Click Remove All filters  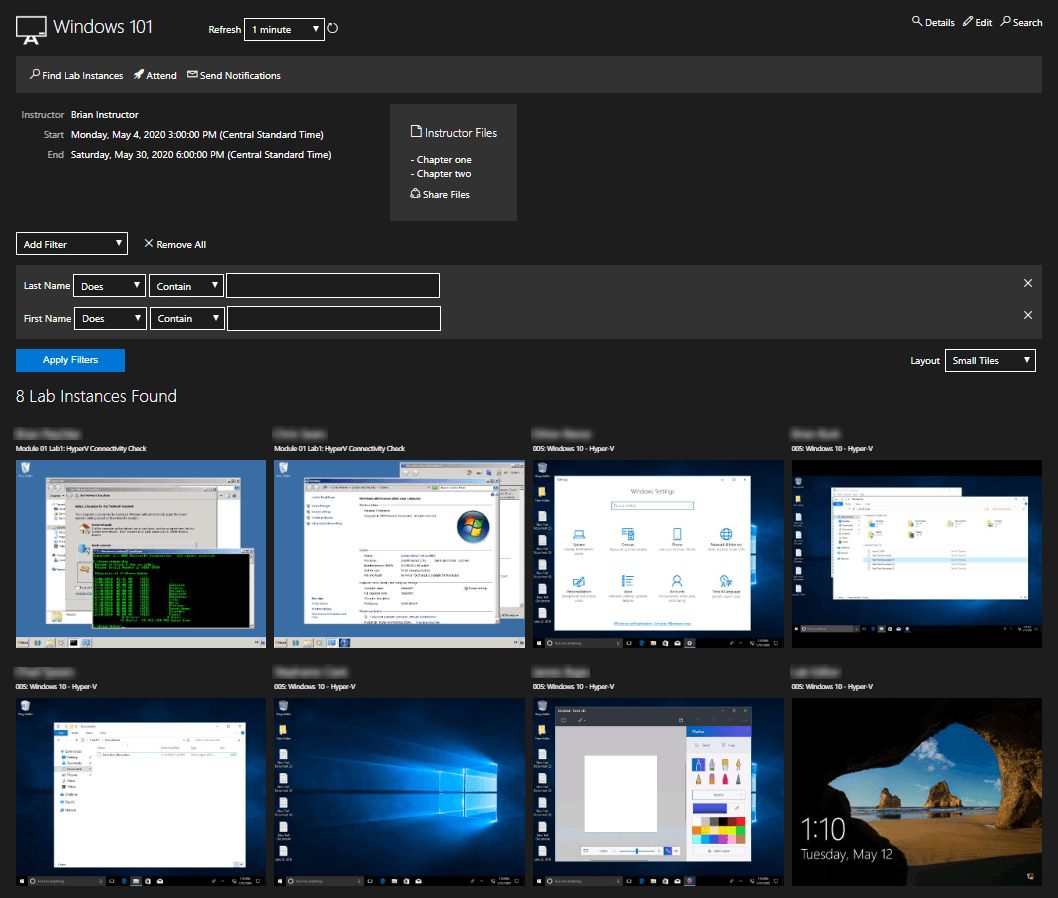pos(175,244)
